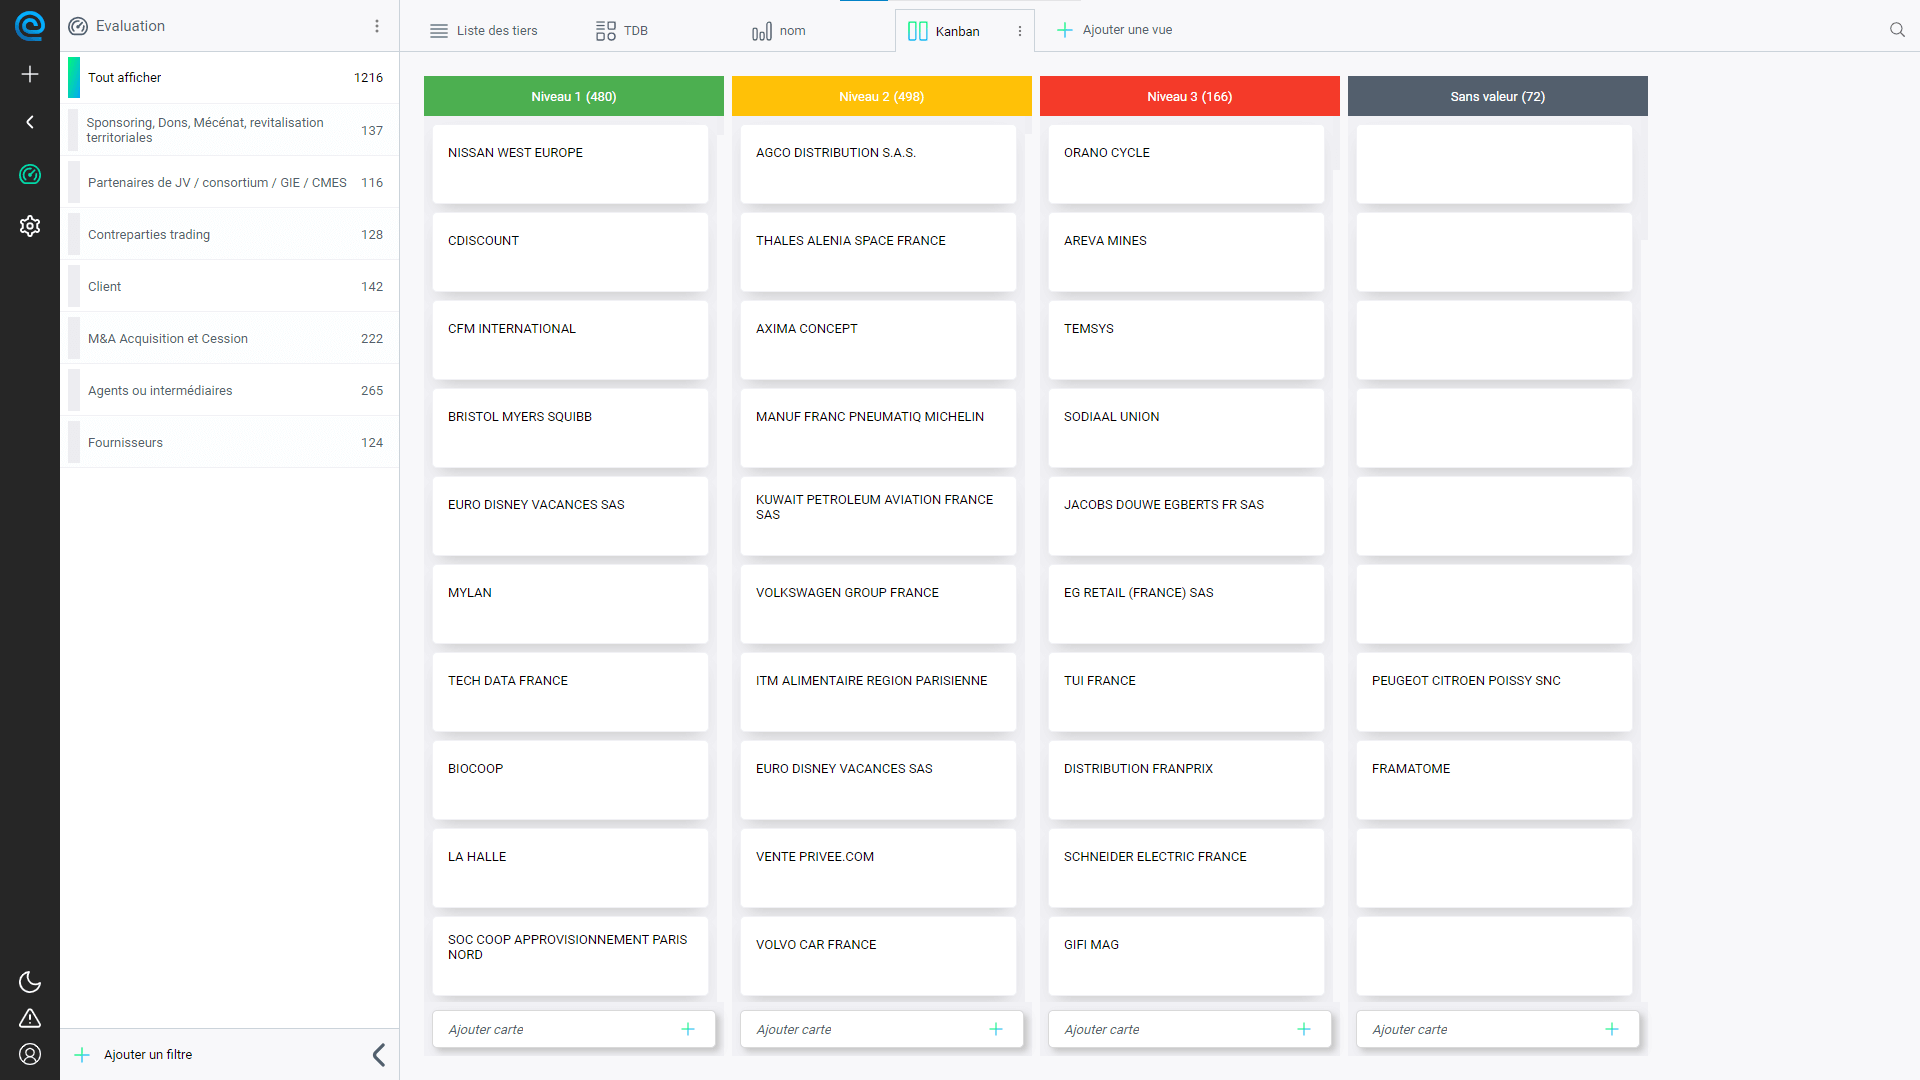Click the plus icon in Niveau 2 Ajouter carte
This screenshot has width=1920, height=1080.
pyautogui.click(x=996, y=1029)
